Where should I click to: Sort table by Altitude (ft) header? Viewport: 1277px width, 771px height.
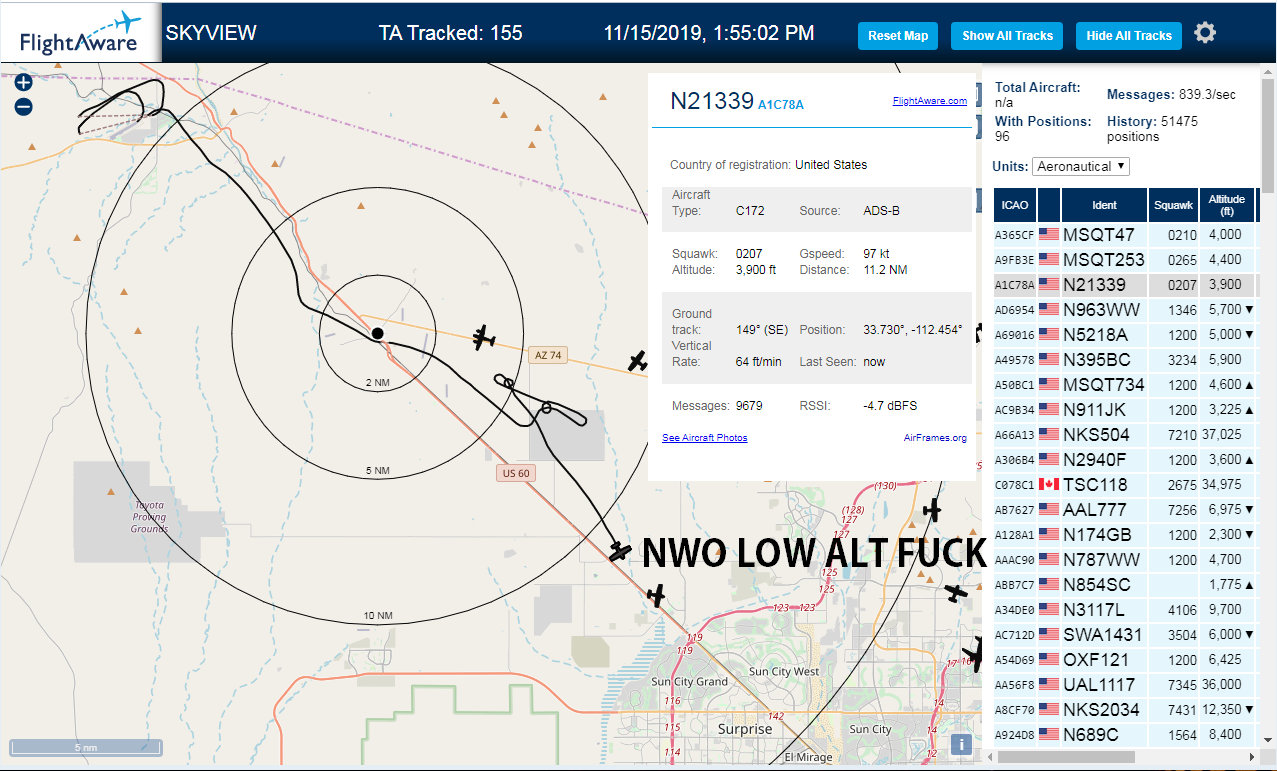(x=1227, y=205)
